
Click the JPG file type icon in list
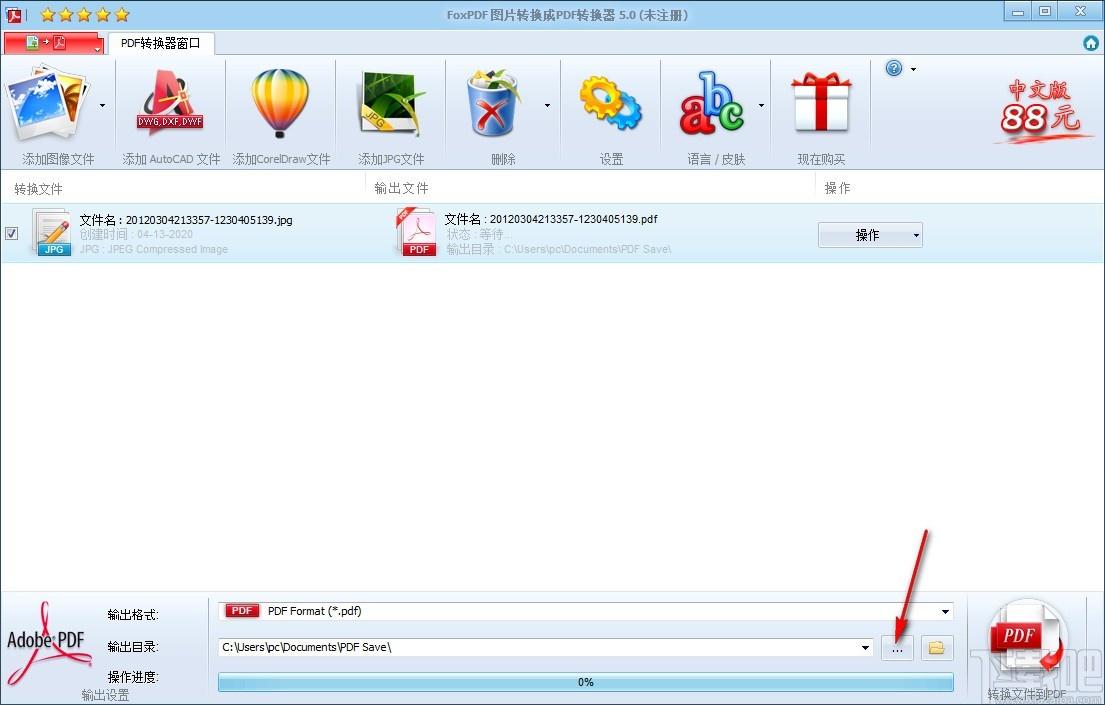51,232
